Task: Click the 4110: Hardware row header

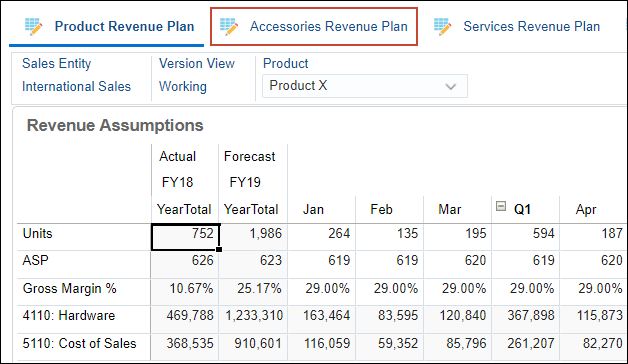Action: click(84, 320)
